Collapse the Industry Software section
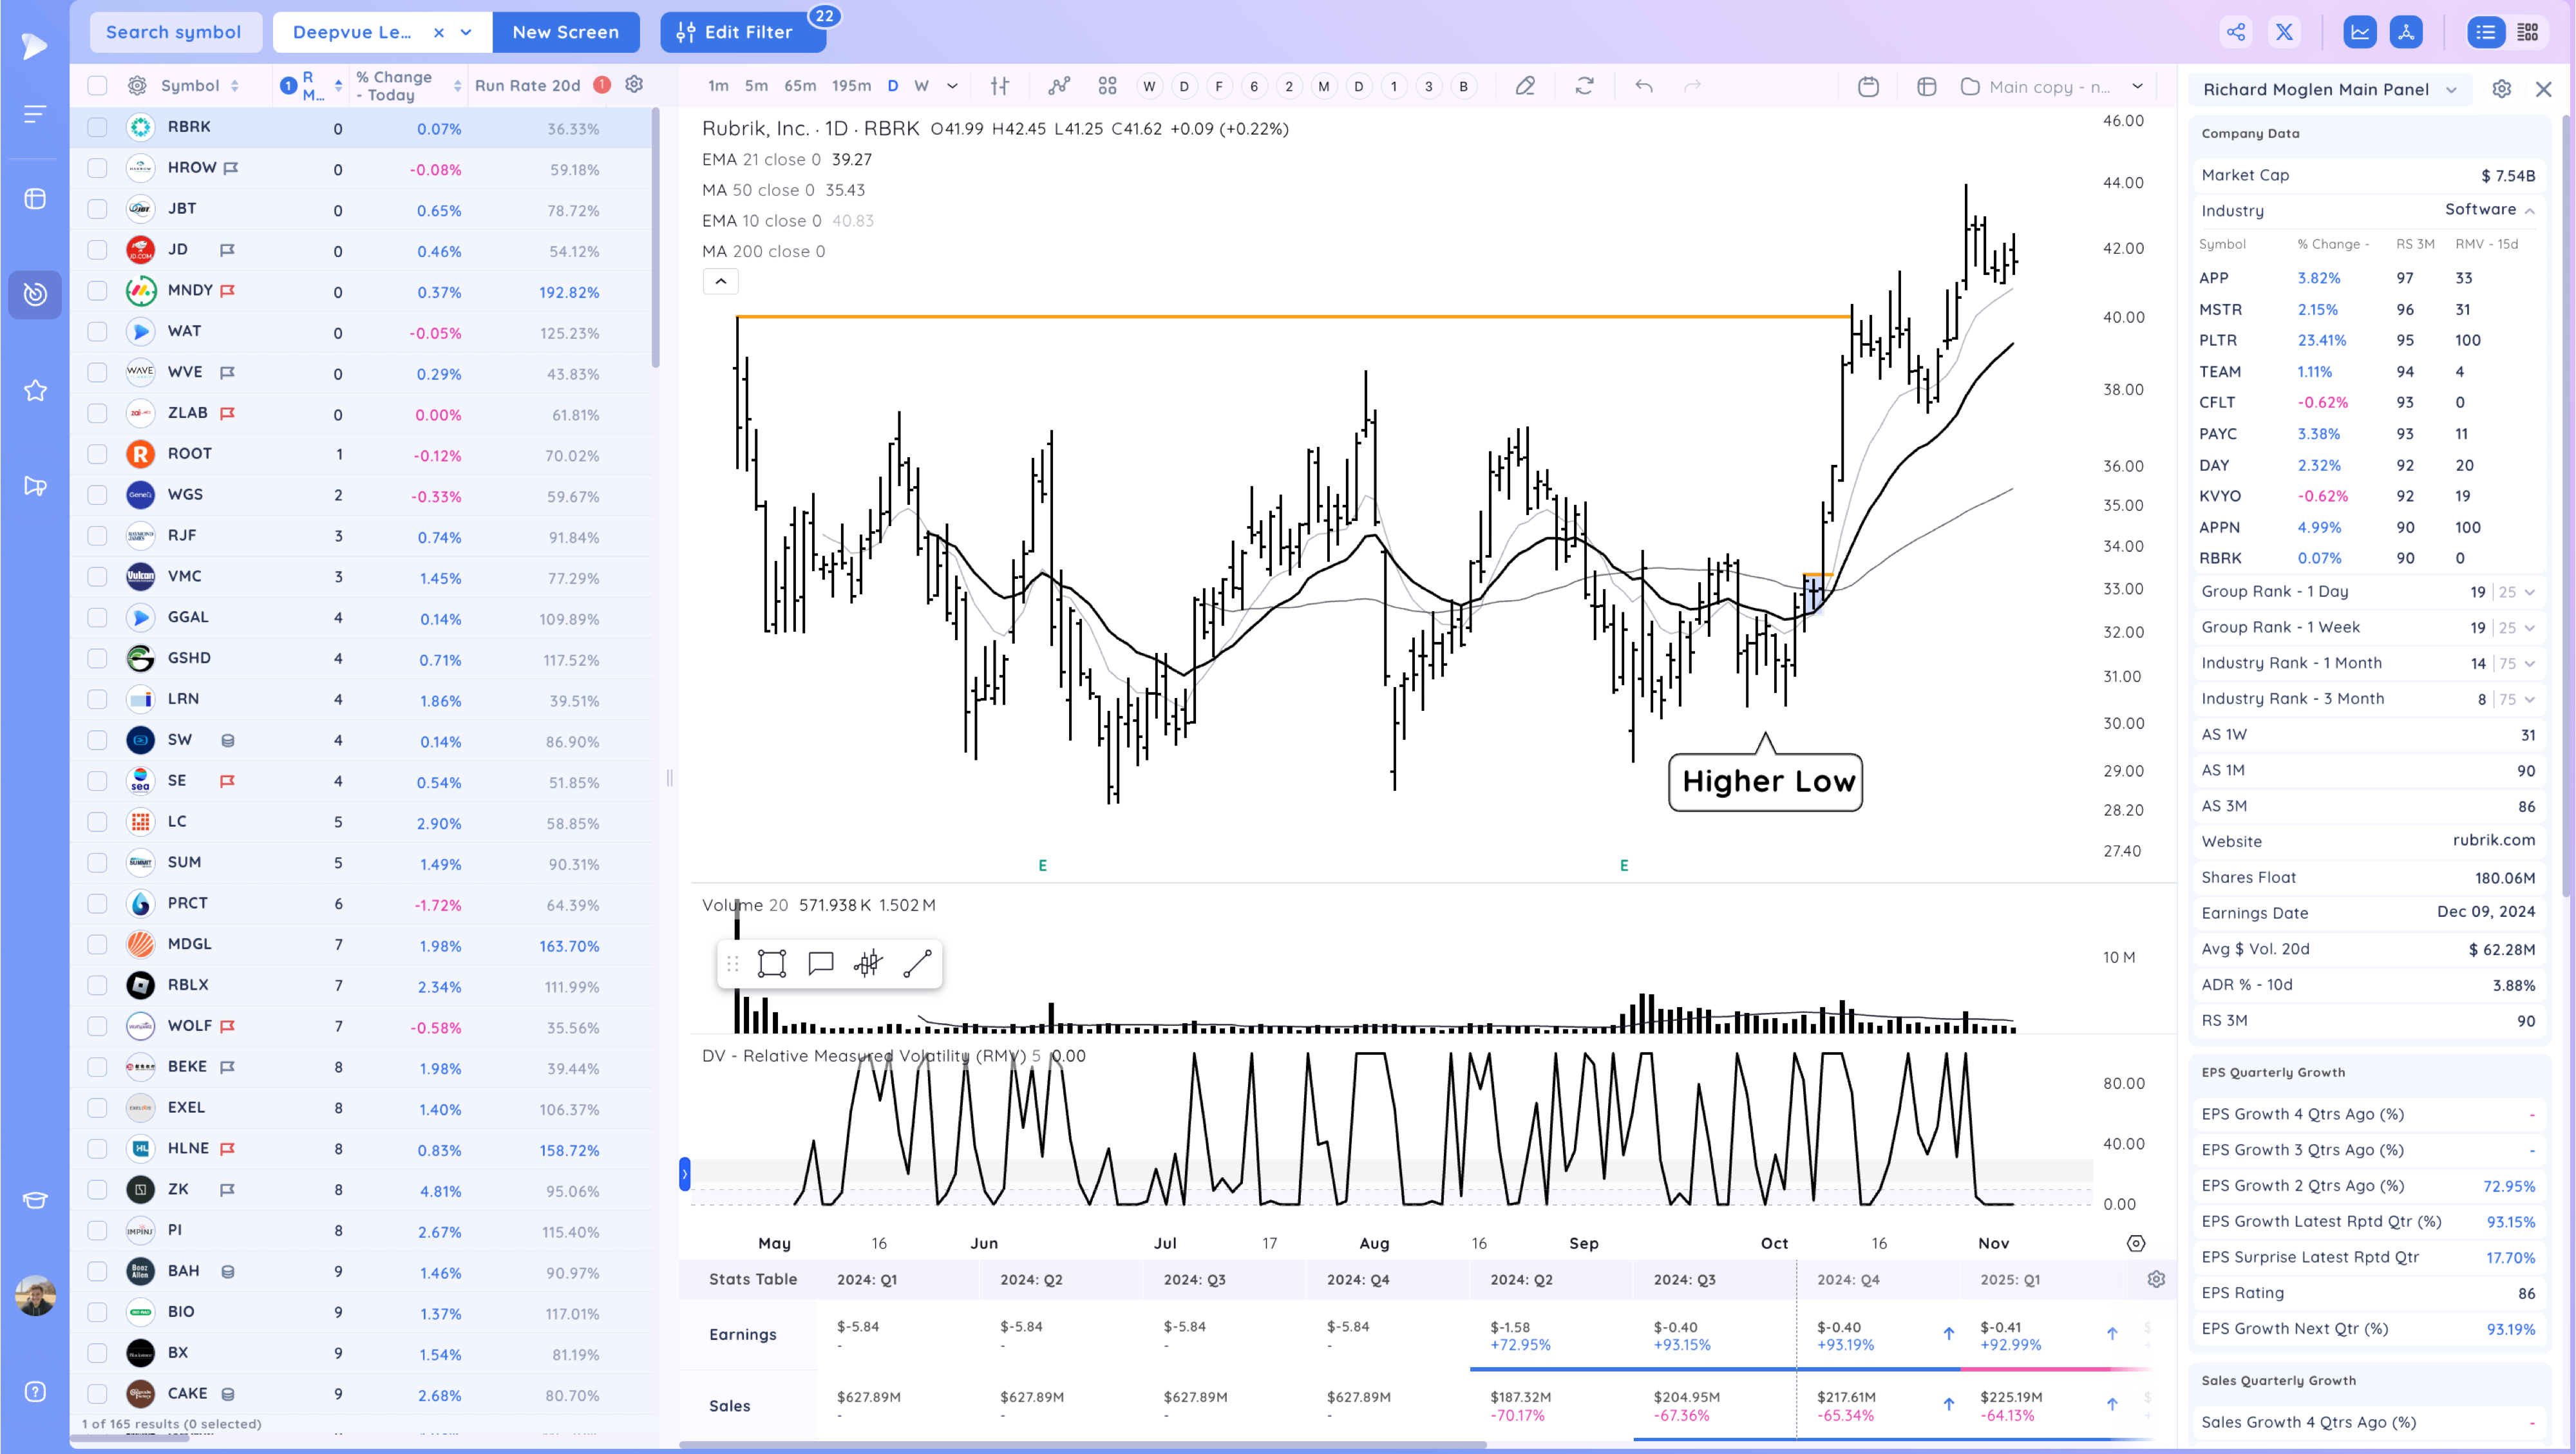The width and height of the screenshot is (2576, 1454). point(2529,210)
